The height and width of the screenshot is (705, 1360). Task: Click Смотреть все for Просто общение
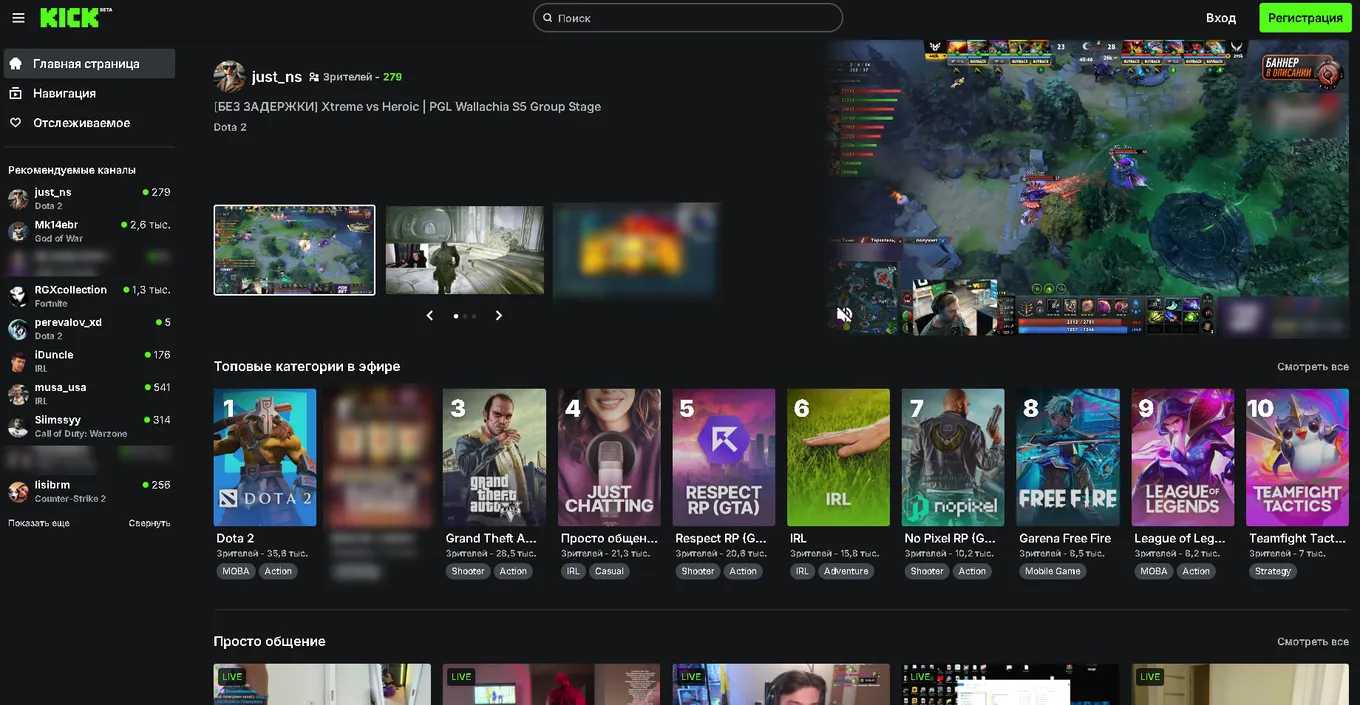coord(1313,642)
